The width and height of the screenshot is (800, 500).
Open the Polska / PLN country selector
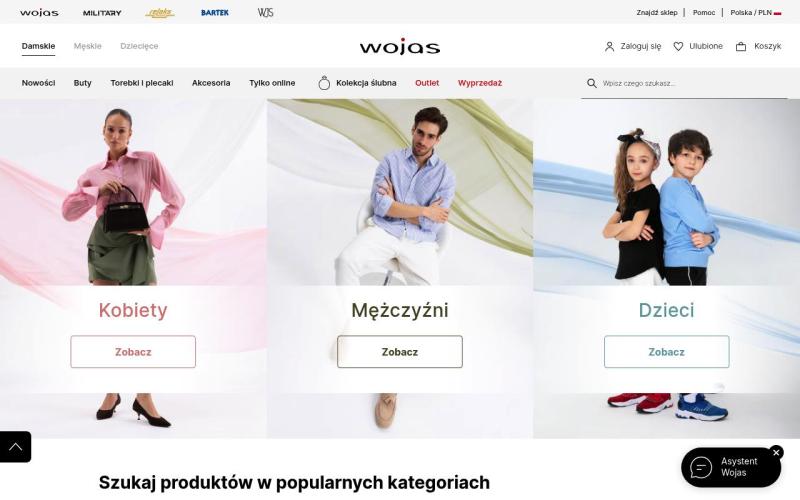756,12
